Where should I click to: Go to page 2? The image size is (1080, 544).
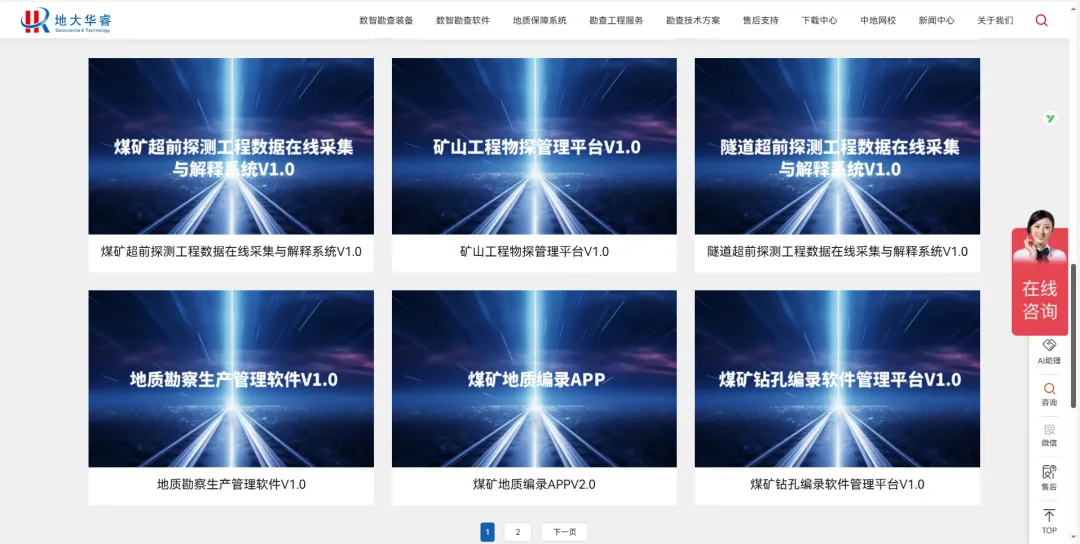(517, 532)
